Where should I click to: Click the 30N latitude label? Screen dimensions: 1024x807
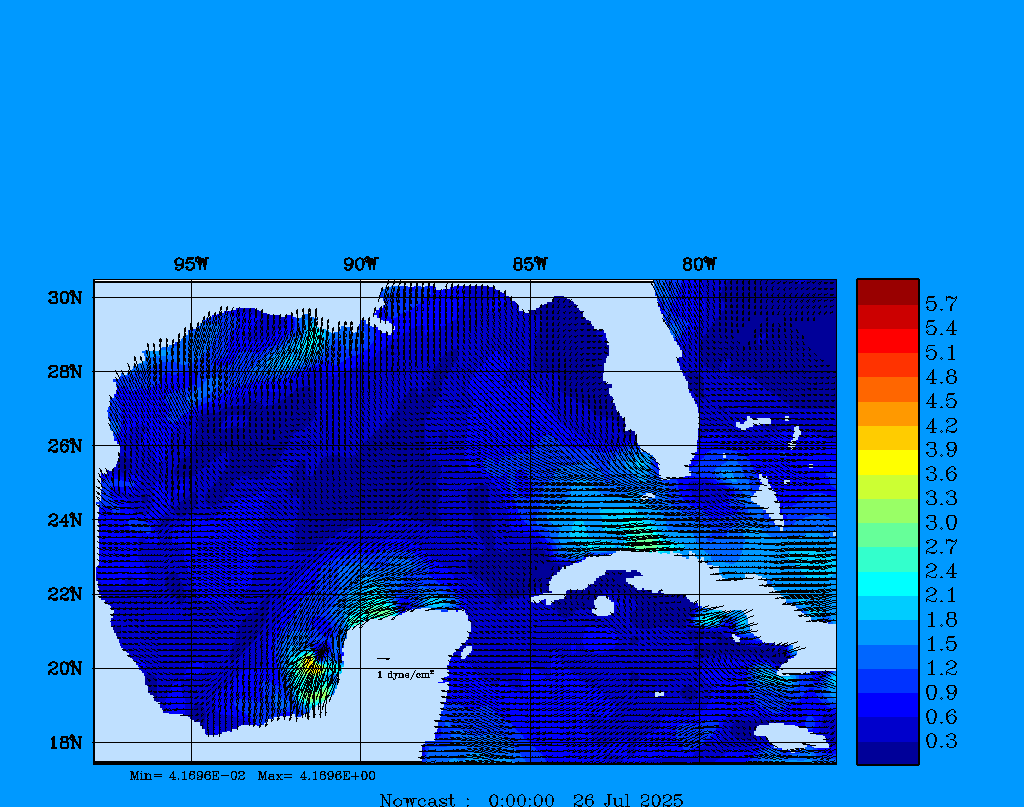(x=64, y=298)
